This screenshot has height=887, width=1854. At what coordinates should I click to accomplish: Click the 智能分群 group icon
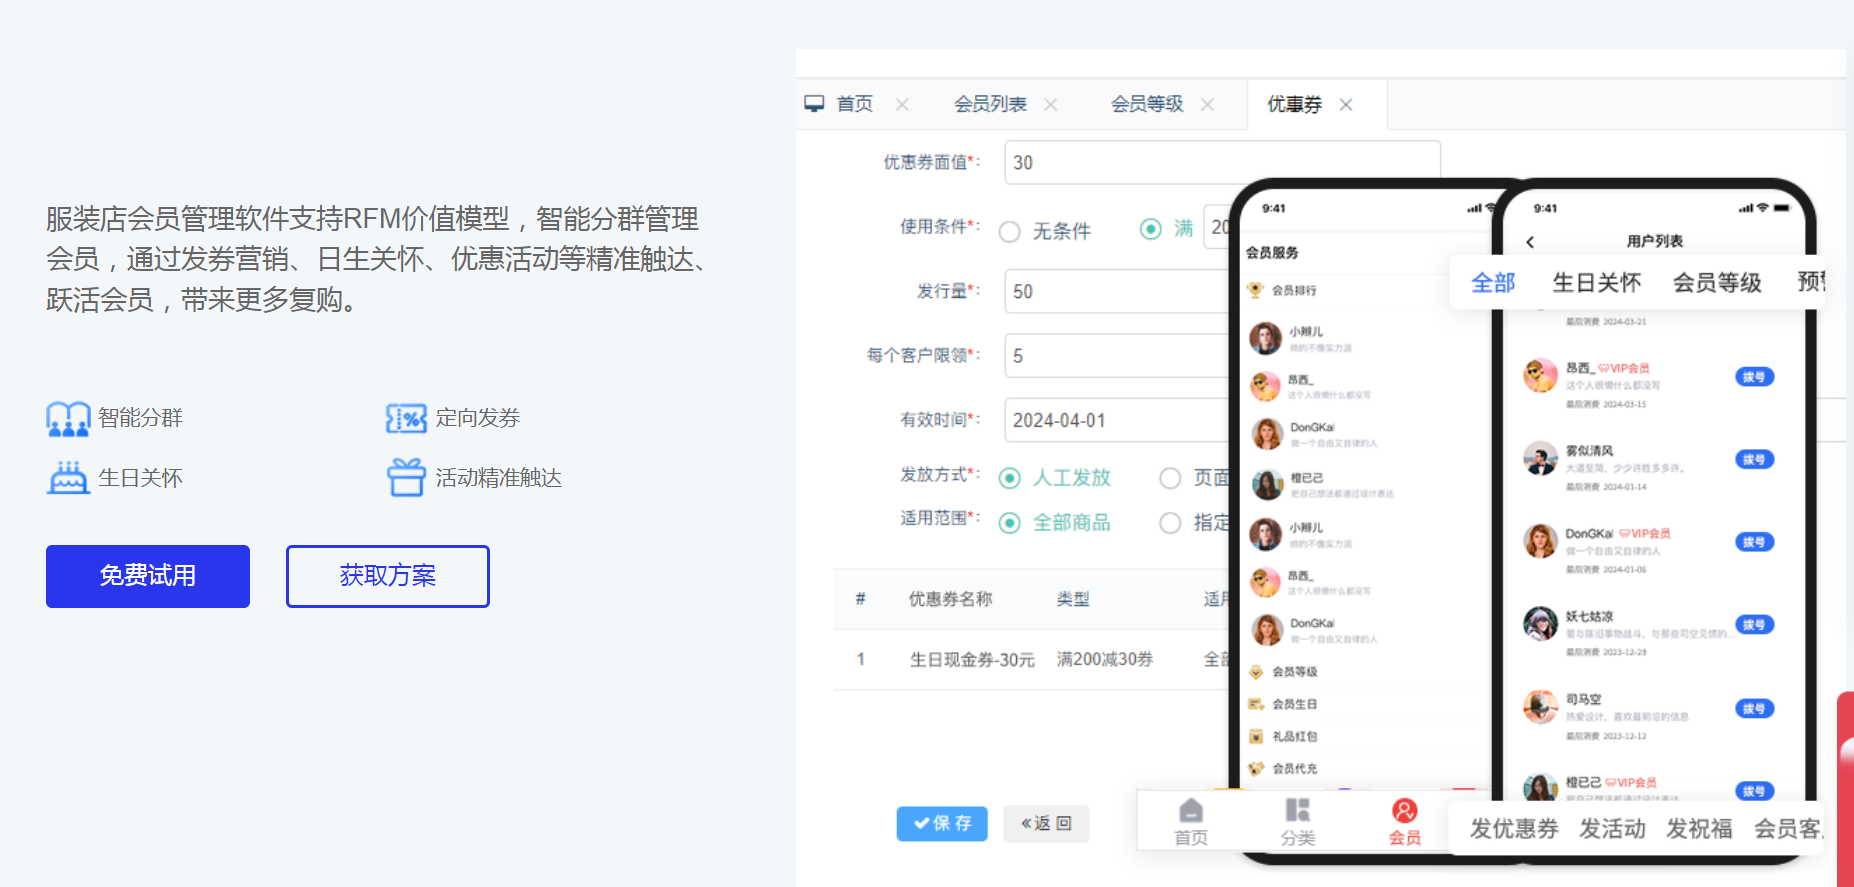pos(68,418)
